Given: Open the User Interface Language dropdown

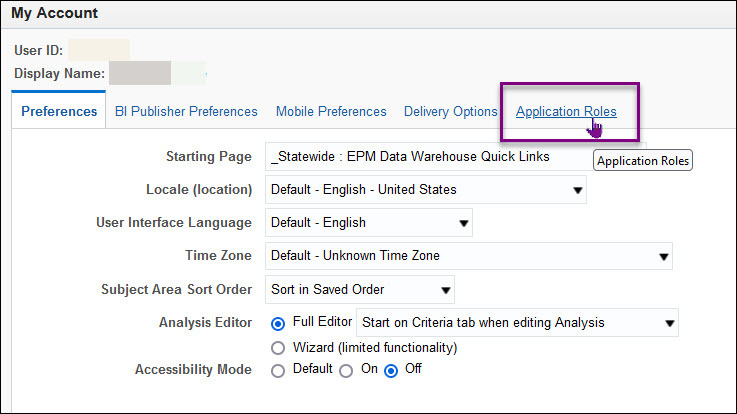Looking at the screenshot, I should (369, 222).
